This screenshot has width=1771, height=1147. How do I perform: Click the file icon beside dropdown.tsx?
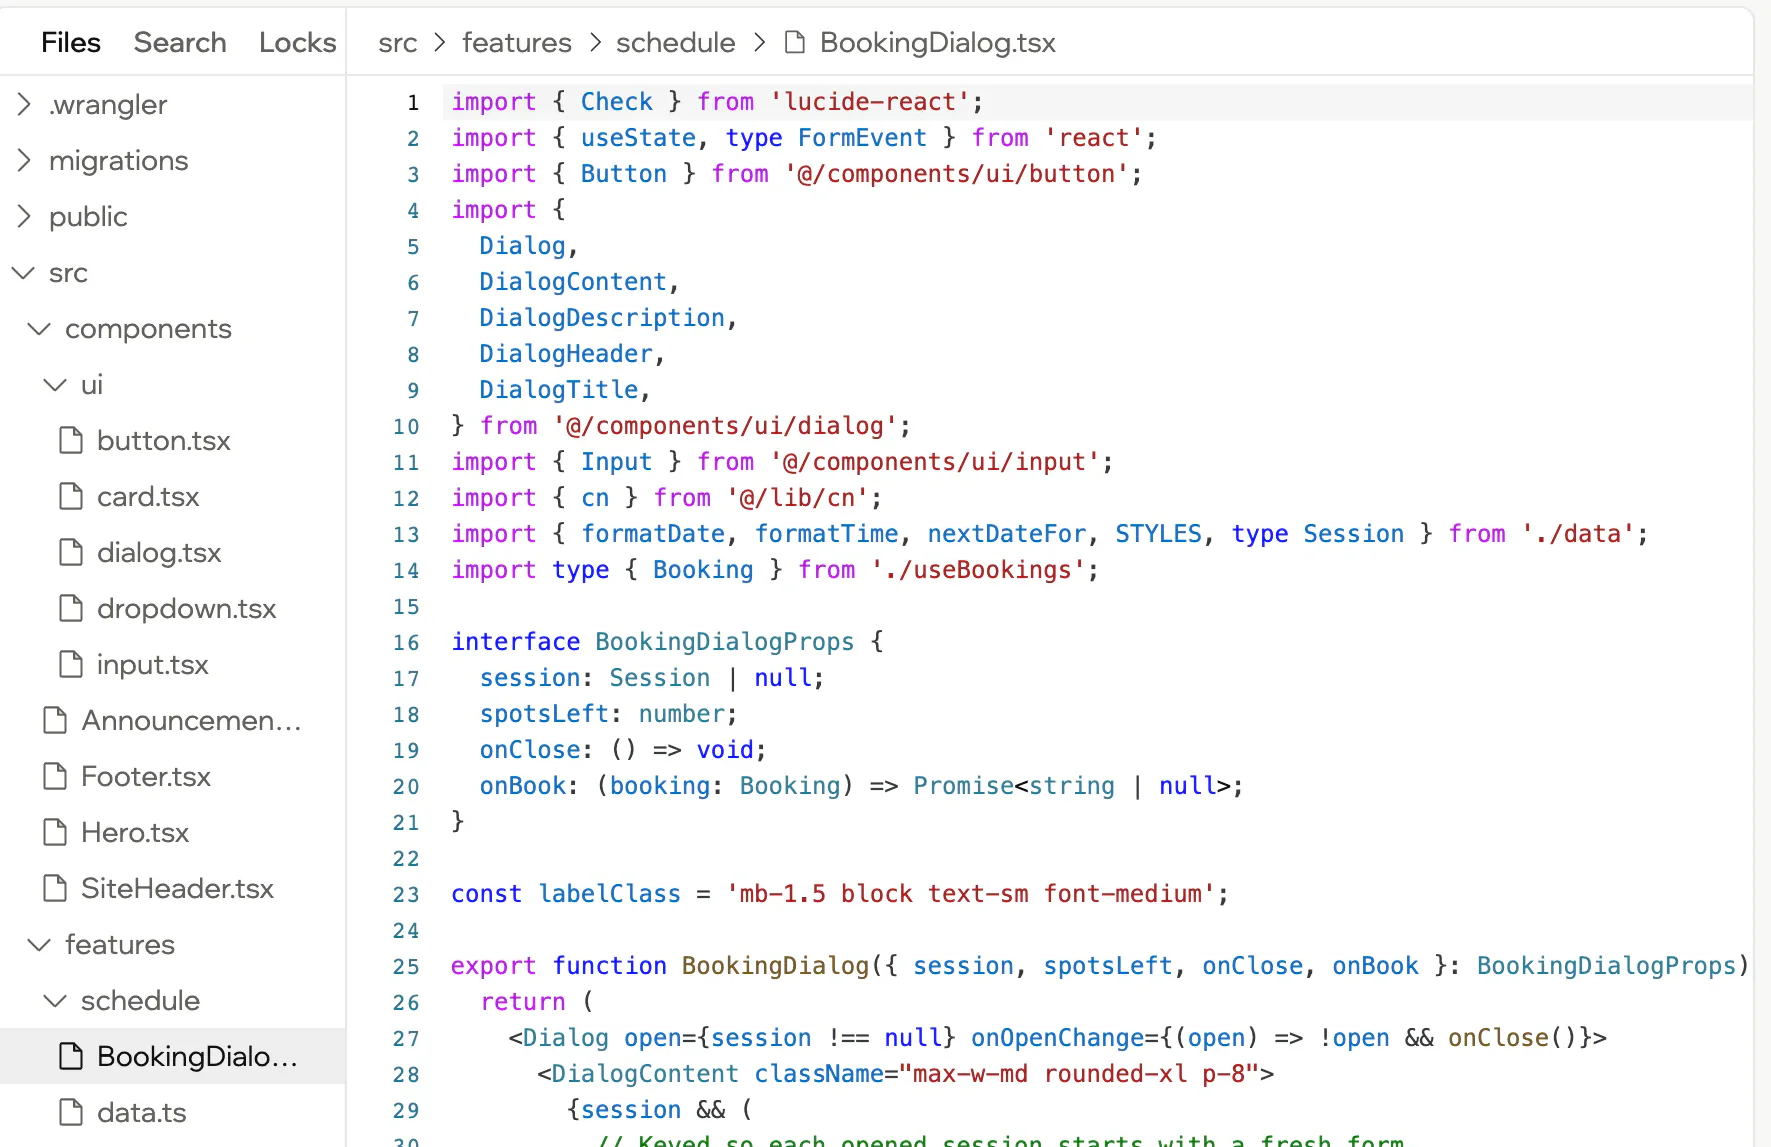click(71, 608)
